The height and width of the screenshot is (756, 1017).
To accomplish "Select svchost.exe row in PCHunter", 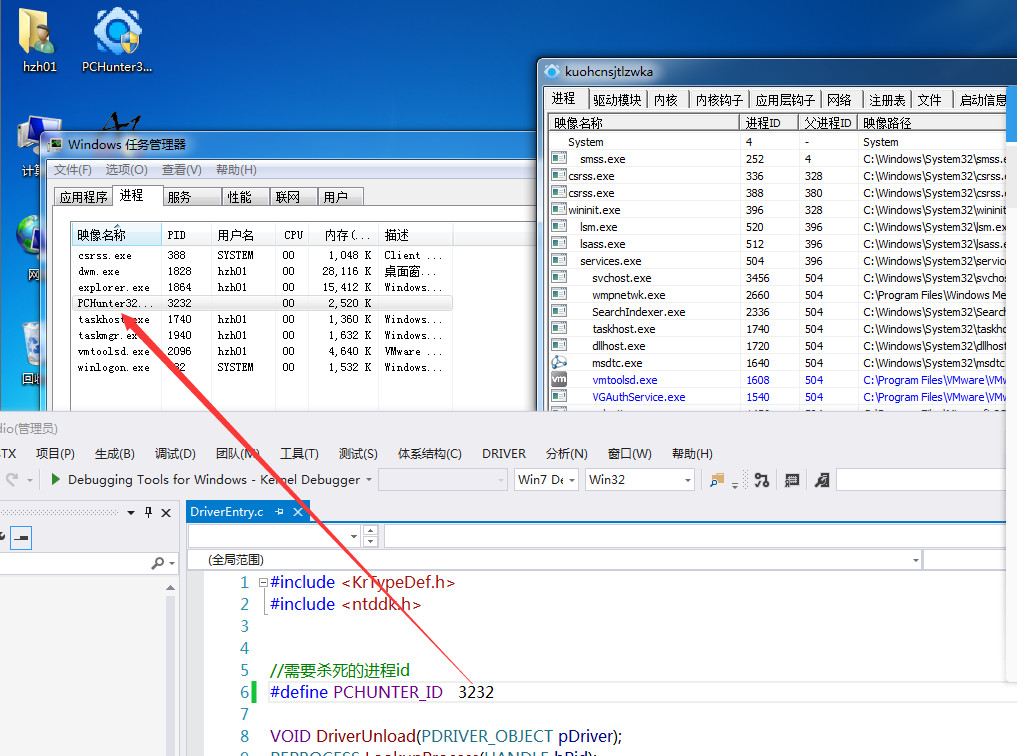I will point(778,278).
